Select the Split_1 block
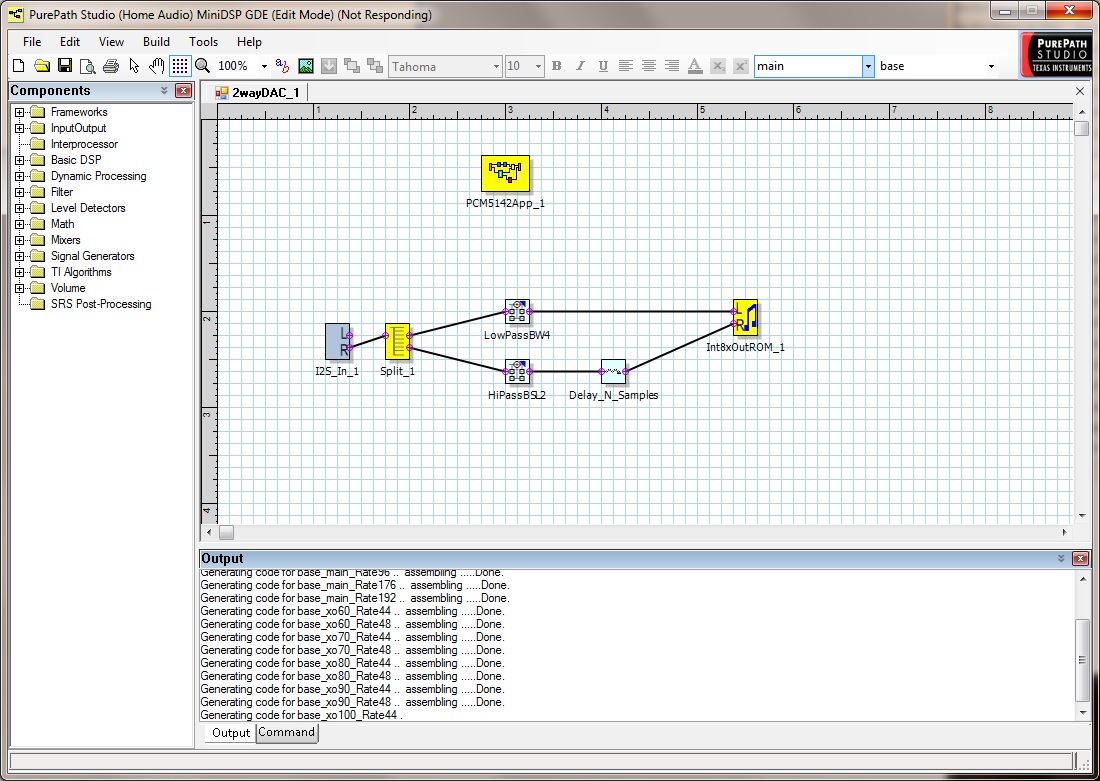Image resolution: width=1100 pixels, height=781 pixels. tap(397, 342)
